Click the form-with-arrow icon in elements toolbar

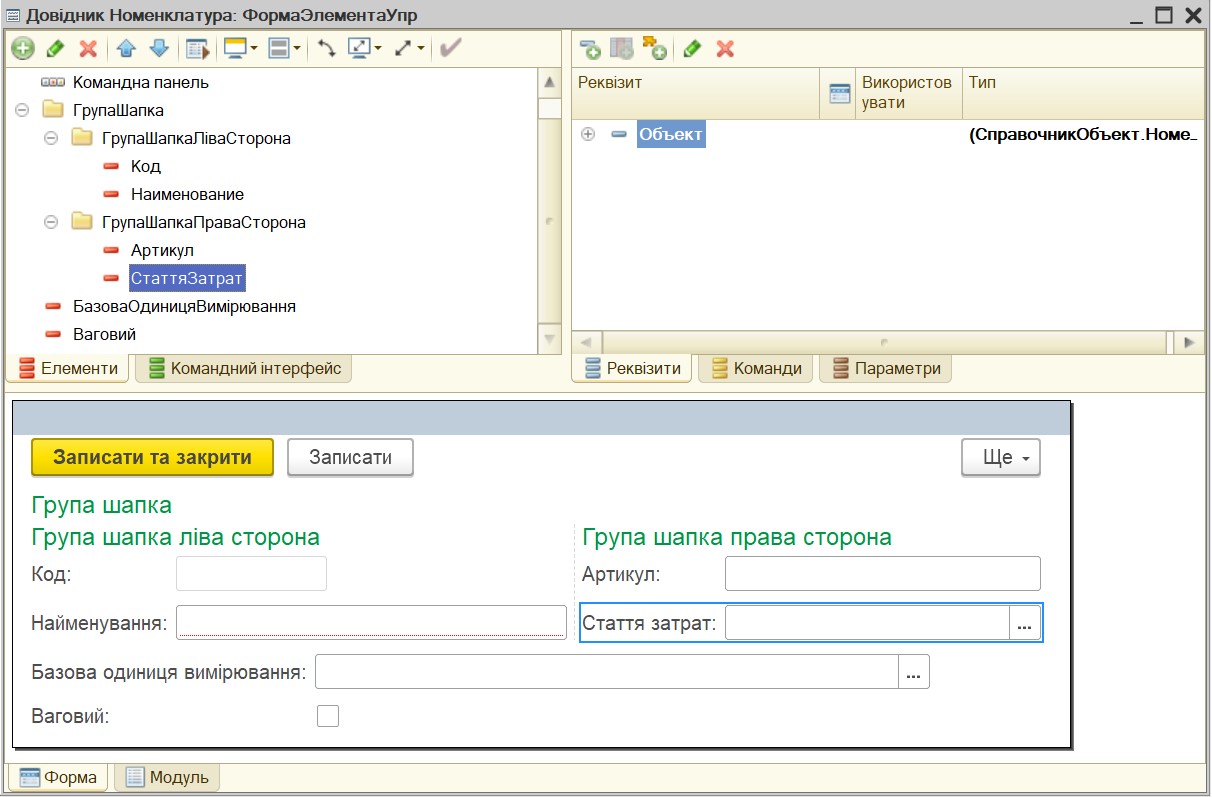(198, 48)
